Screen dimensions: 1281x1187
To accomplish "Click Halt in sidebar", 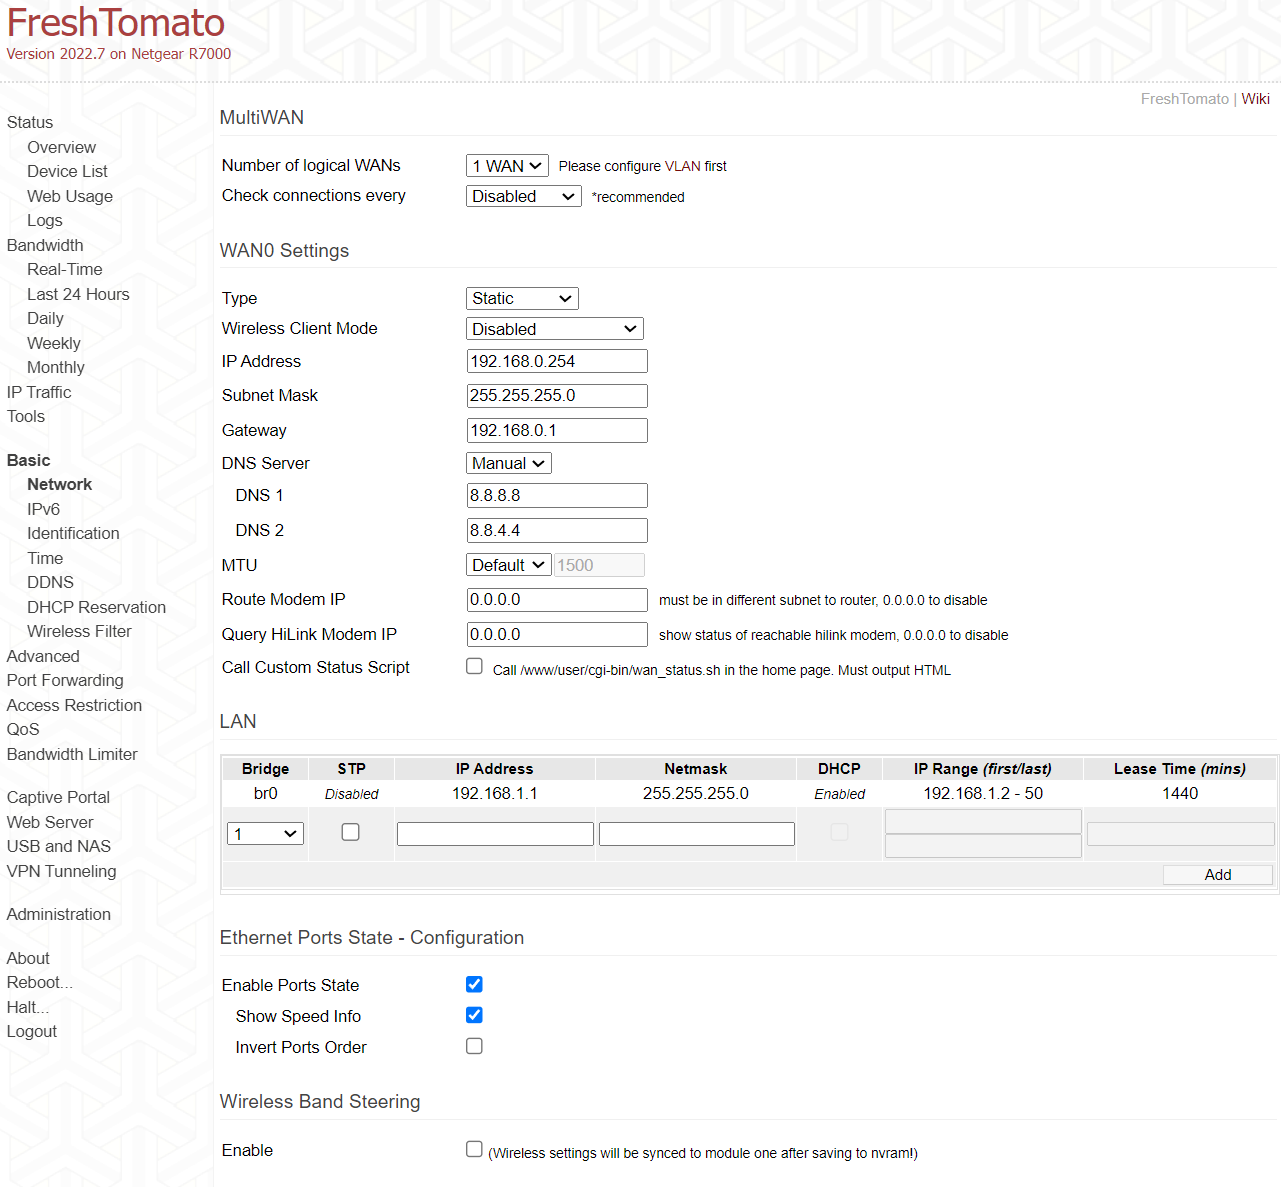I will click(28, 1007).
